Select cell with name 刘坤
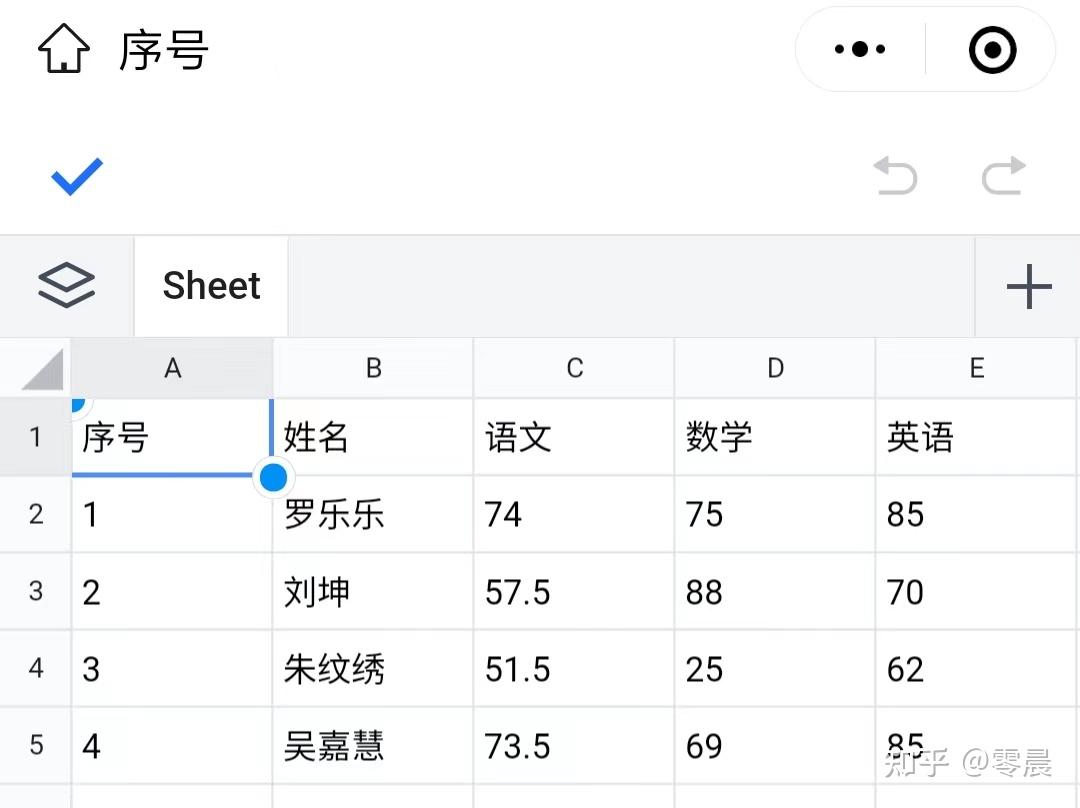Image resolution: width=1080 pixels, height=808 pixels. coord(373,591)
